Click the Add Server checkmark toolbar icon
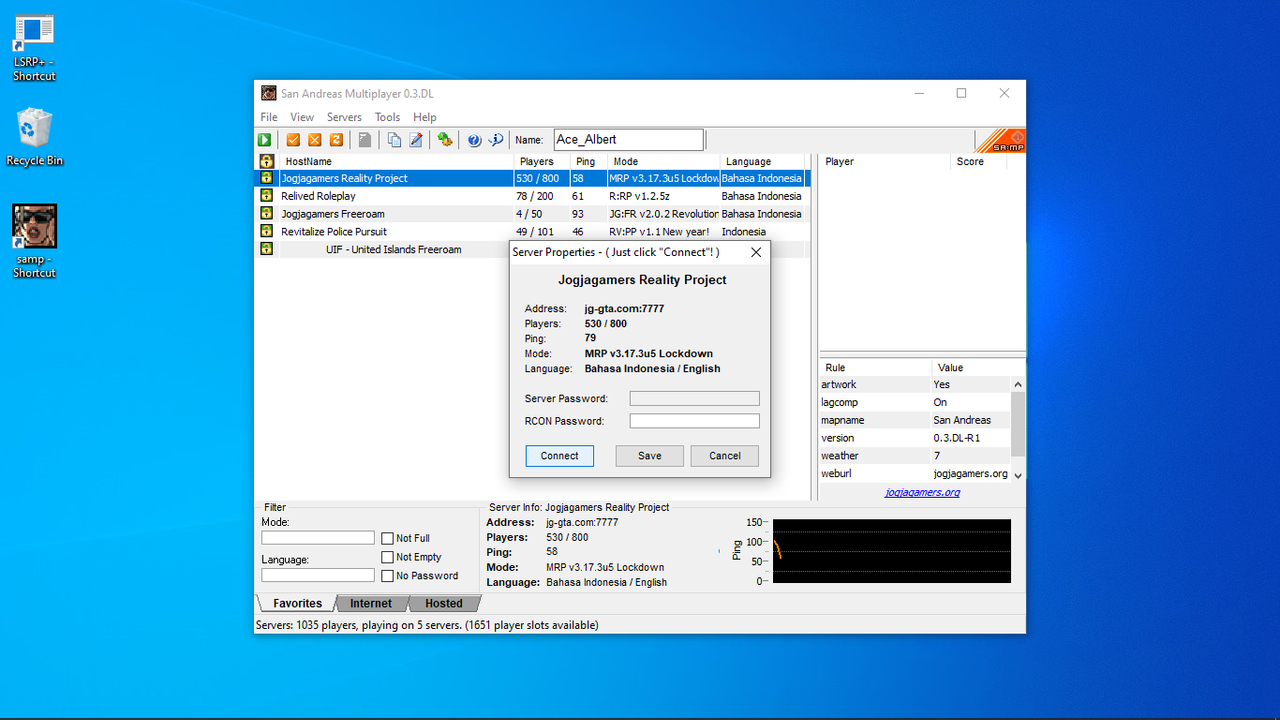The width and height of the screenshot is (1280, 720). point(293,140)
